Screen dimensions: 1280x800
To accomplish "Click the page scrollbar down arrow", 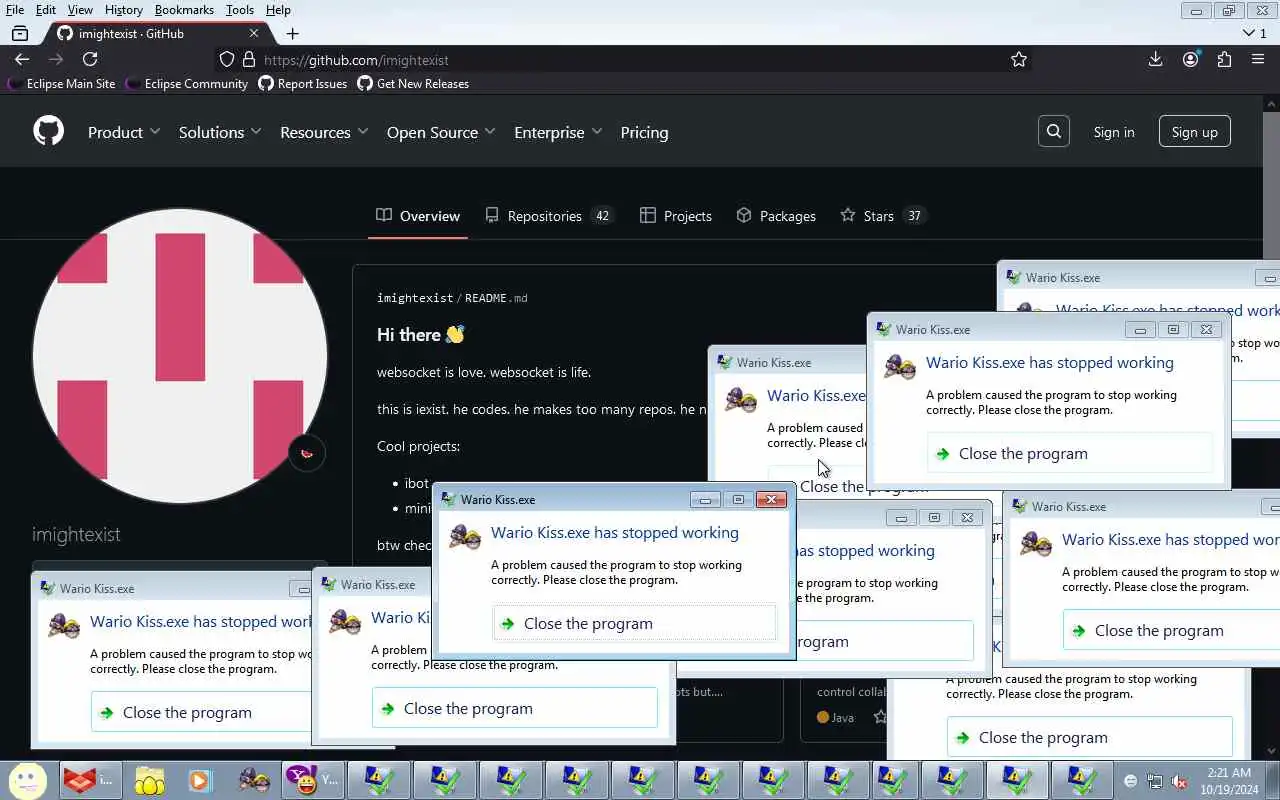I will point(1272,750).
